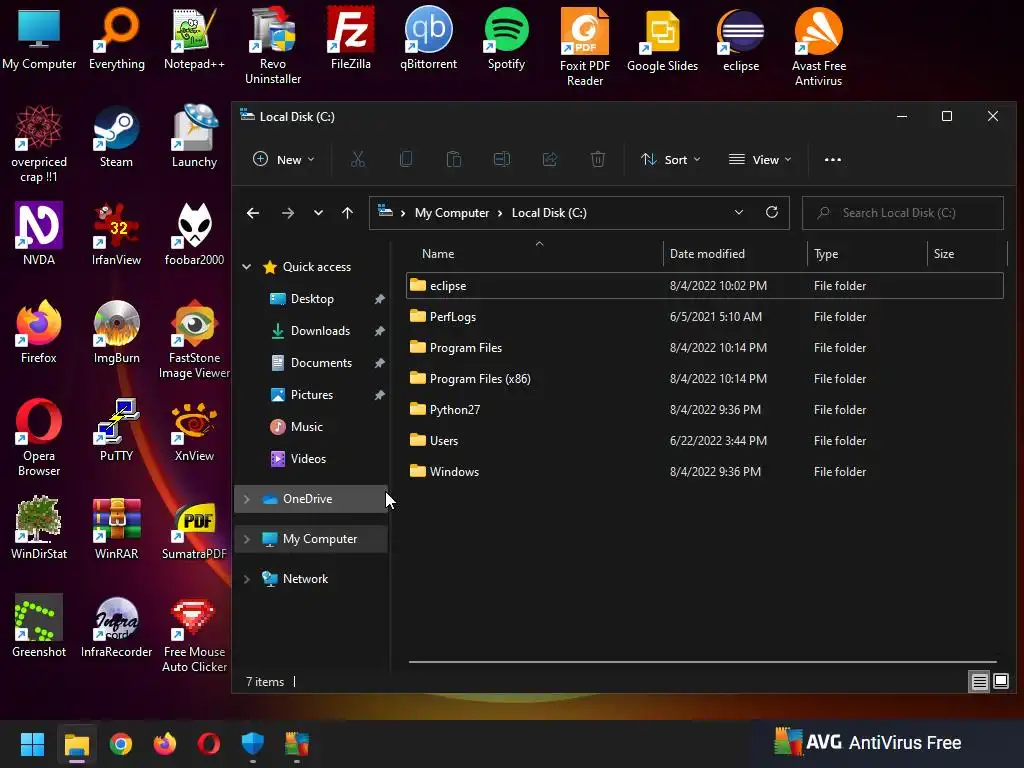This screenshot has height=768, width=1024.
Task: Sort by Size column header
Action: 967,253
